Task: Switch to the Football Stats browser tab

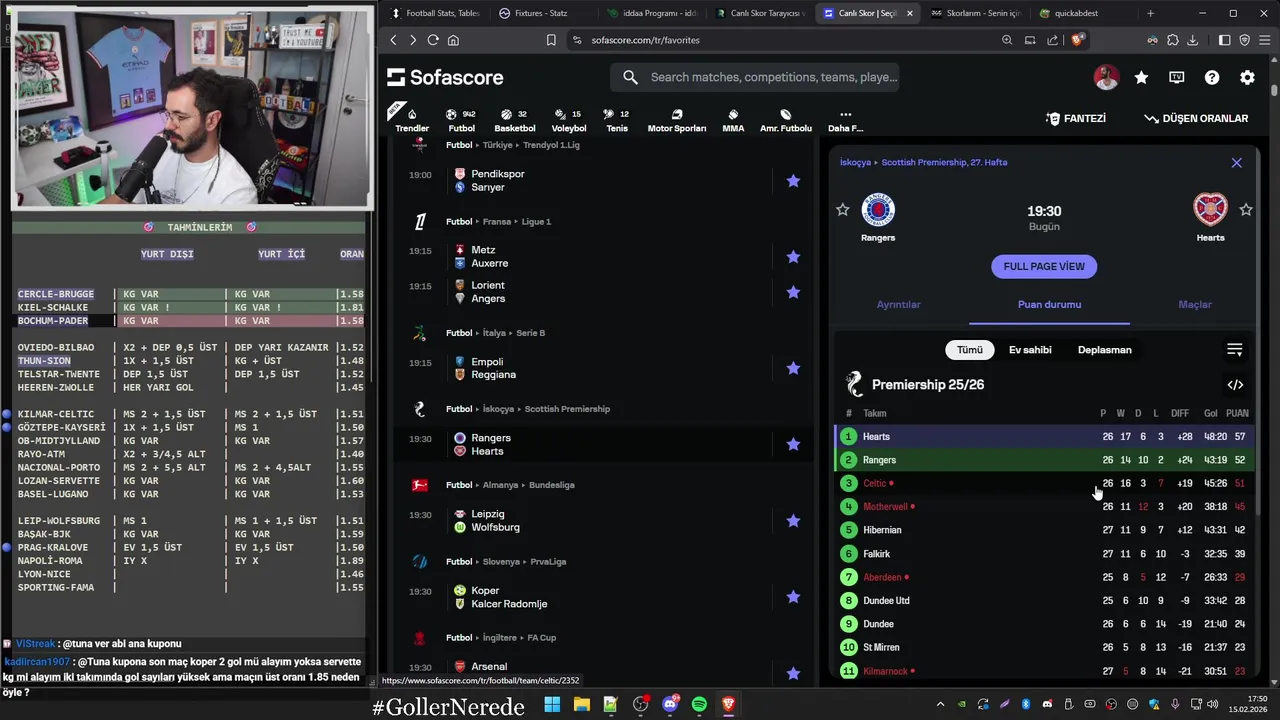Action: 436,13
